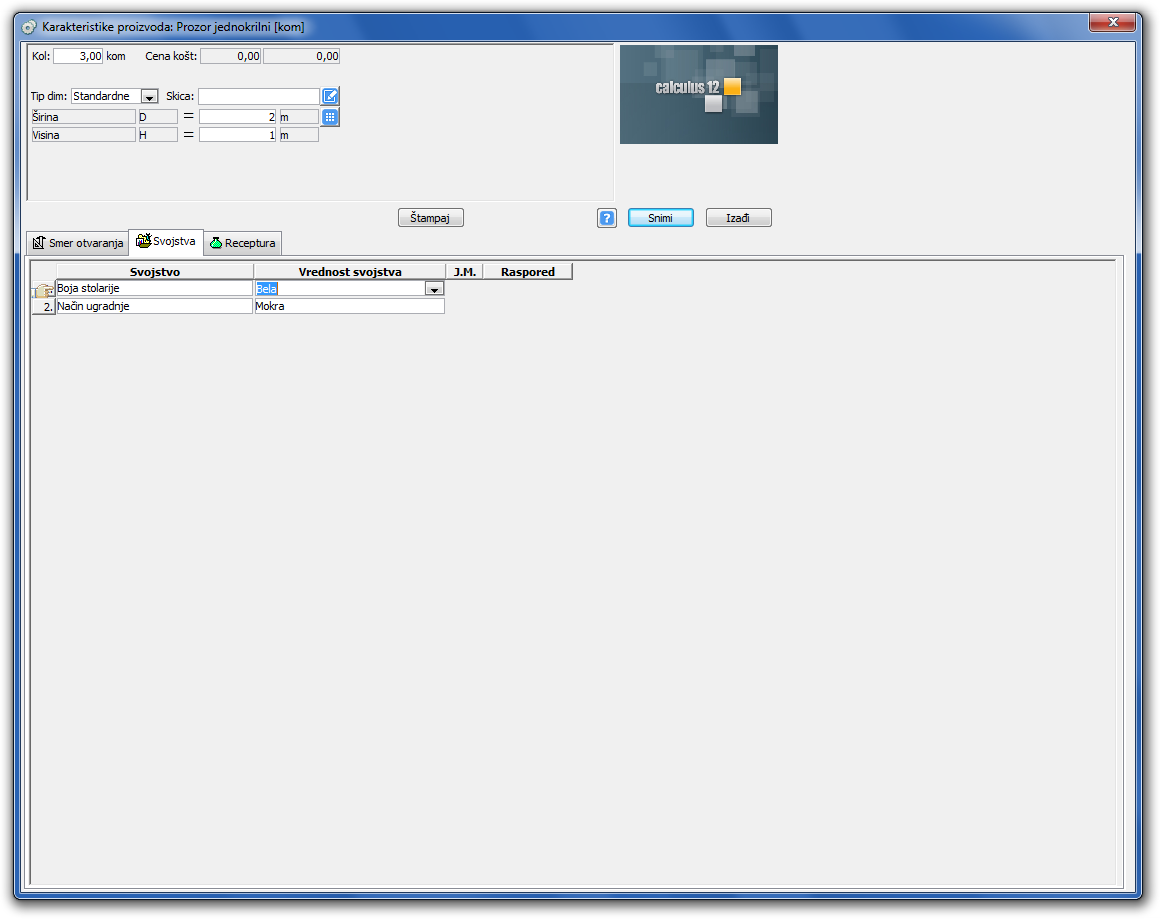Image resolution: width=1161 pixels, height=919 pixels.
Task: Click the Izađi button
Action: [x=738, y=218]
